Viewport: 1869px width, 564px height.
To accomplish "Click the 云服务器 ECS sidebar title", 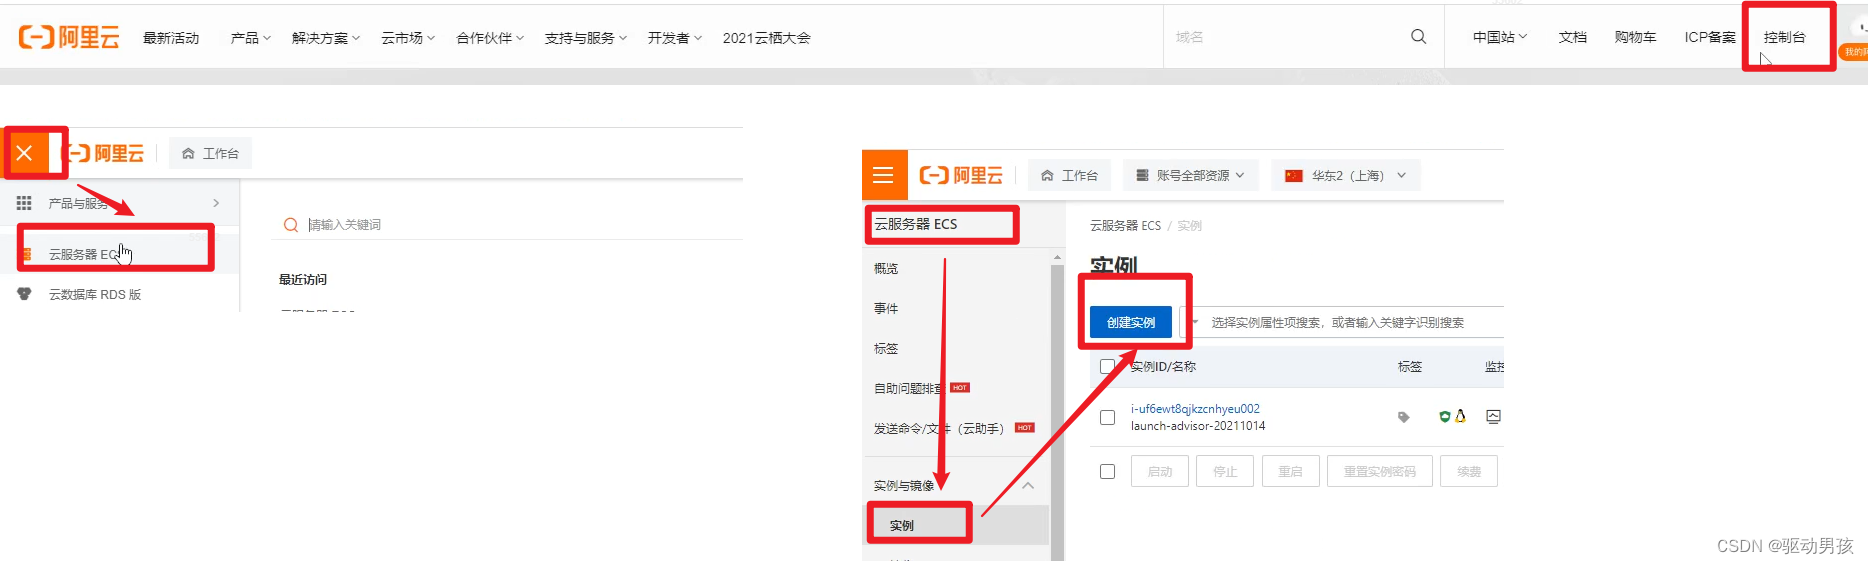I will click(916, 224).
